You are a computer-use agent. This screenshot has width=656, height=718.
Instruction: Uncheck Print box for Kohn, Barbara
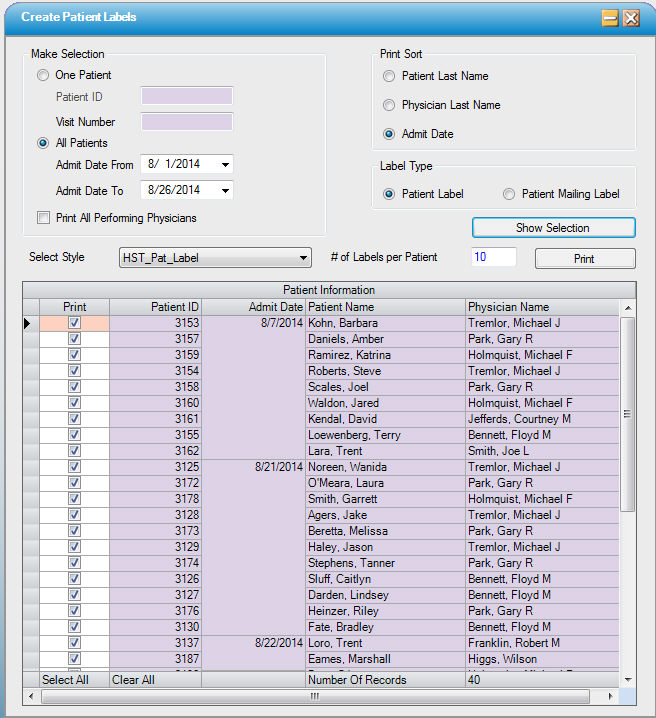click(74, 323)
